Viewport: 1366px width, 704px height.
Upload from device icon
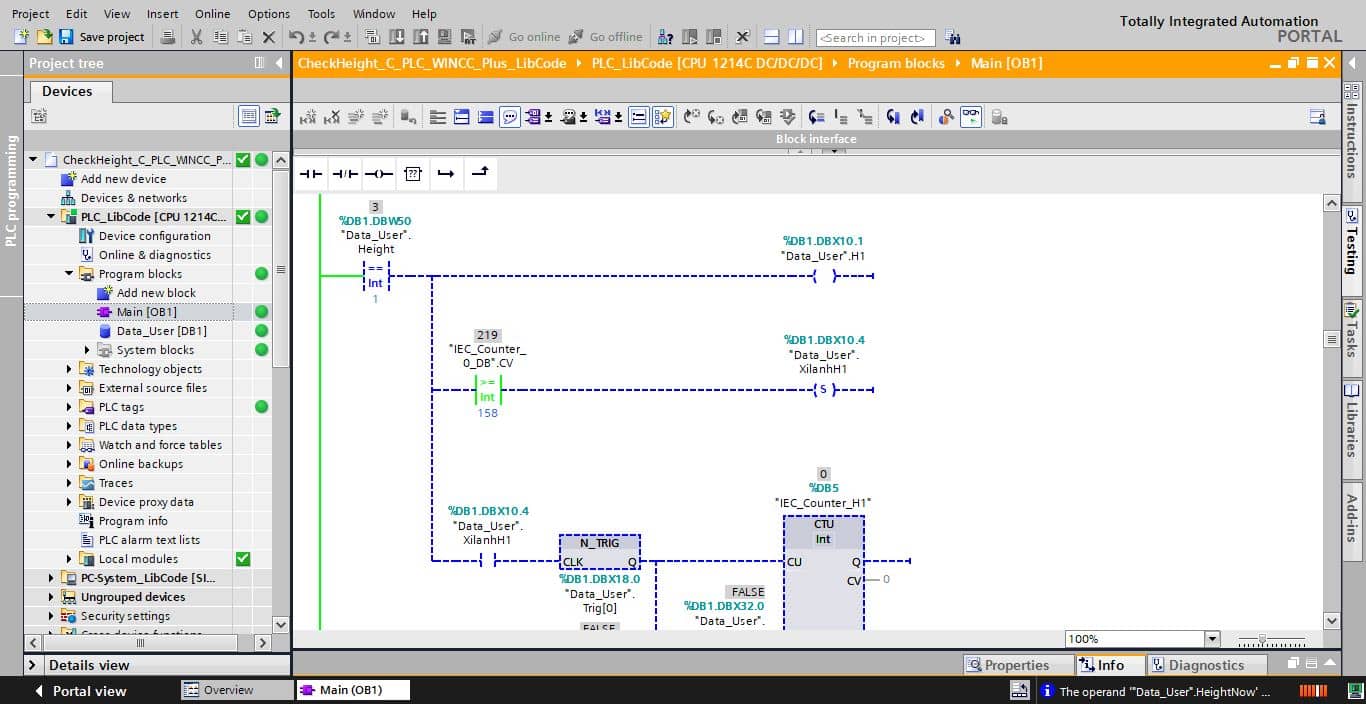(x=420, y=37)
